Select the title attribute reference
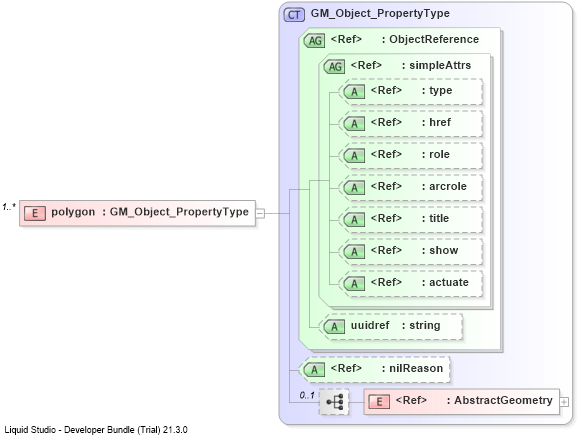Screen dimensions: 577x435 point(413,219)
